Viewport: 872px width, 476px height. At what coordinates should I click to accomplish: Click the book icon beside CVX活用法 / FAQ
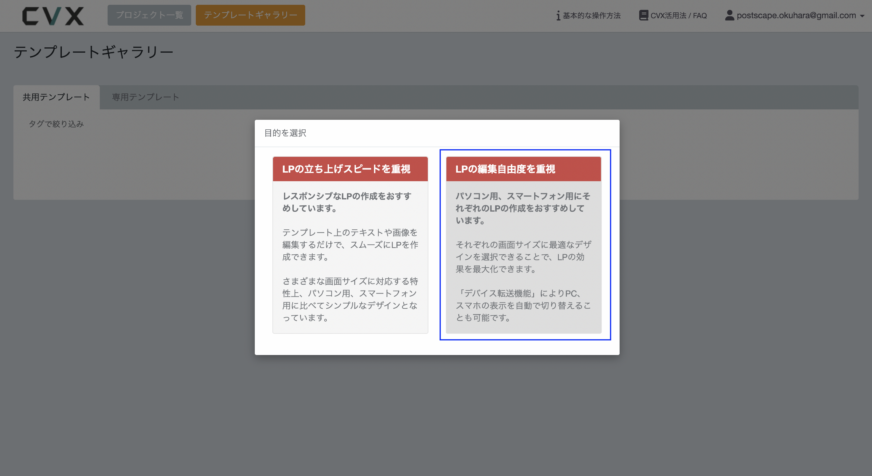tap(643, 16)
